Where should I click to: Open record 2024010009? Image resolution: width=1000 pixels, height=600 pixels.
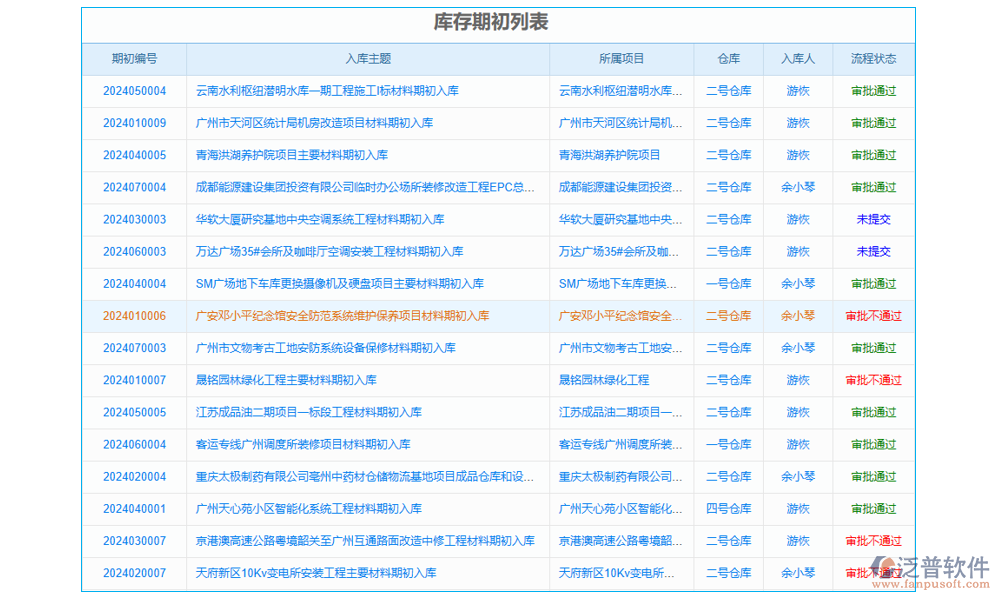point(137,123)
